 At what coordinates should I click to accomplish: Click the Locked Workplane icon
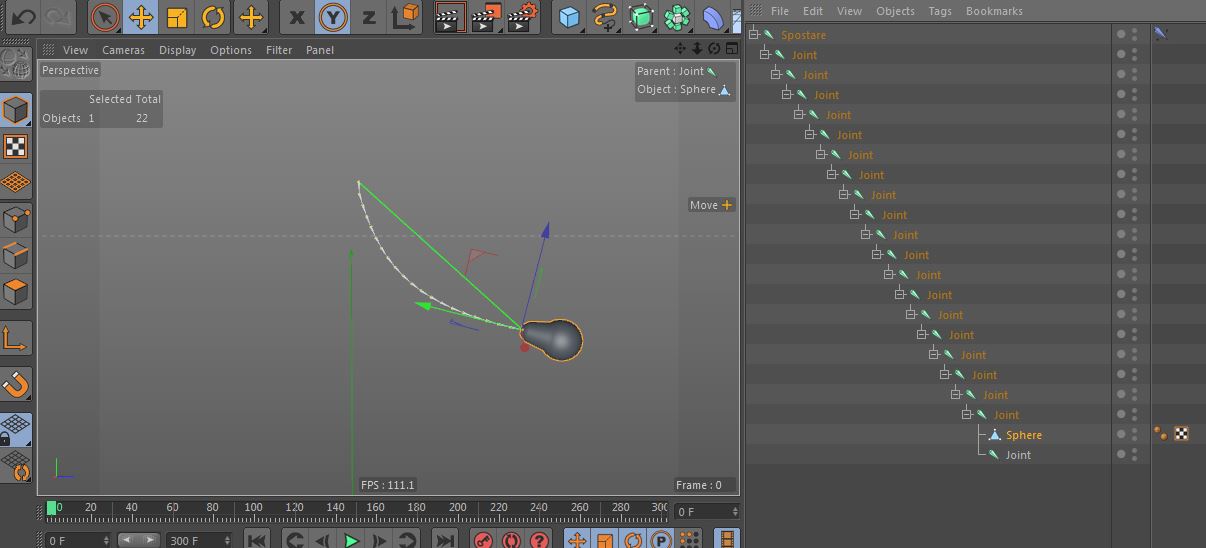click(x=16, y=430)
